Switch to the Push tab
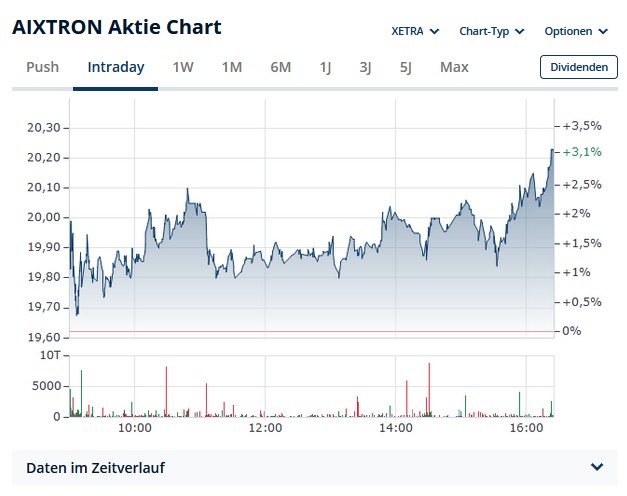 pos(43,67)
